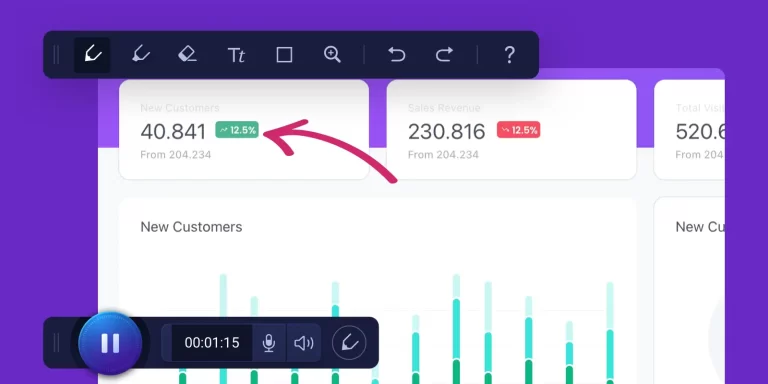
Task: Grab the drawing toolbar drag handle
Action: coord(56,54)
